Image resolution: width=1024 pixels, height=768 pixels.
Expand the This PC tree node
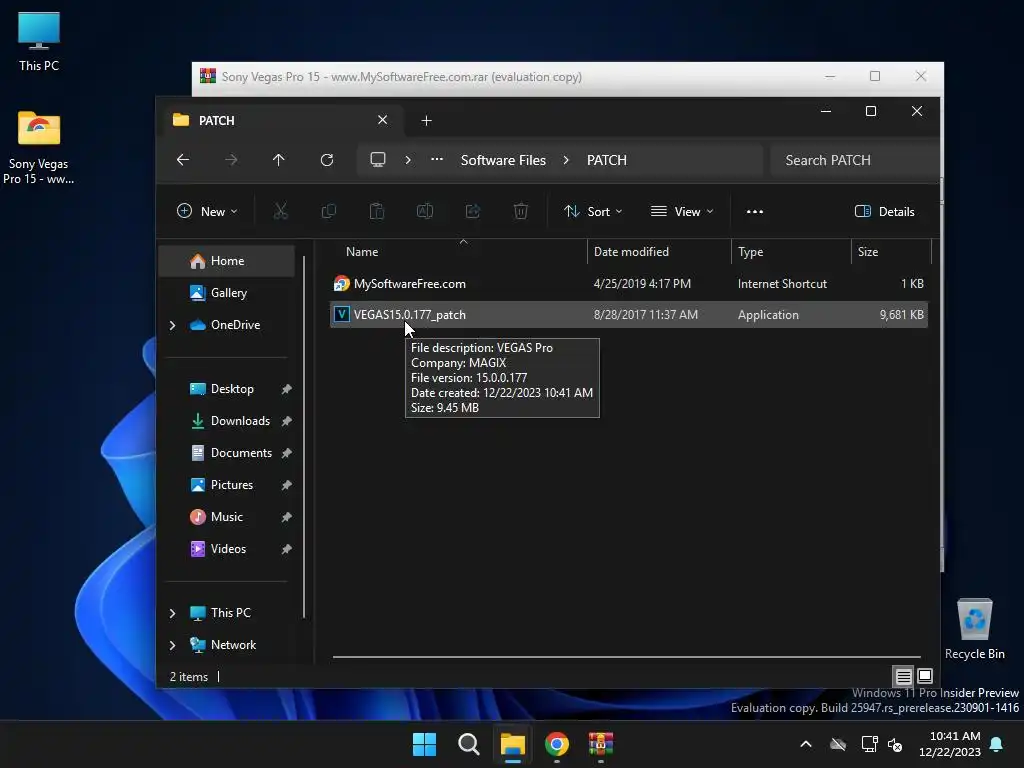[x=172, y=613]
